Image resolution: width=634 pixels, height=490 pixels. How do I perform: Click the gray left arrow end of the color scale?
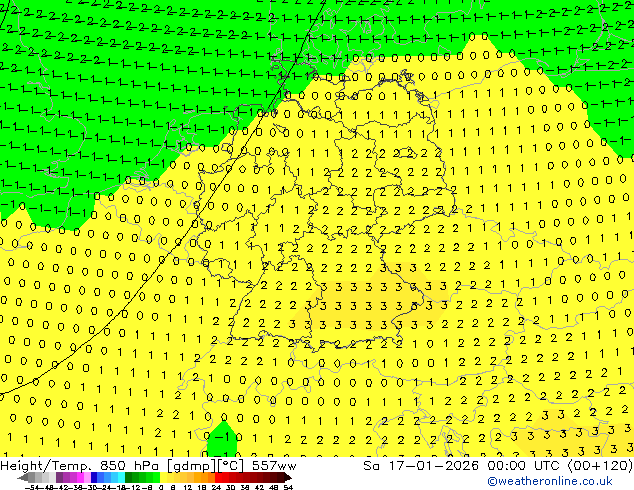[x=23, y=478]
